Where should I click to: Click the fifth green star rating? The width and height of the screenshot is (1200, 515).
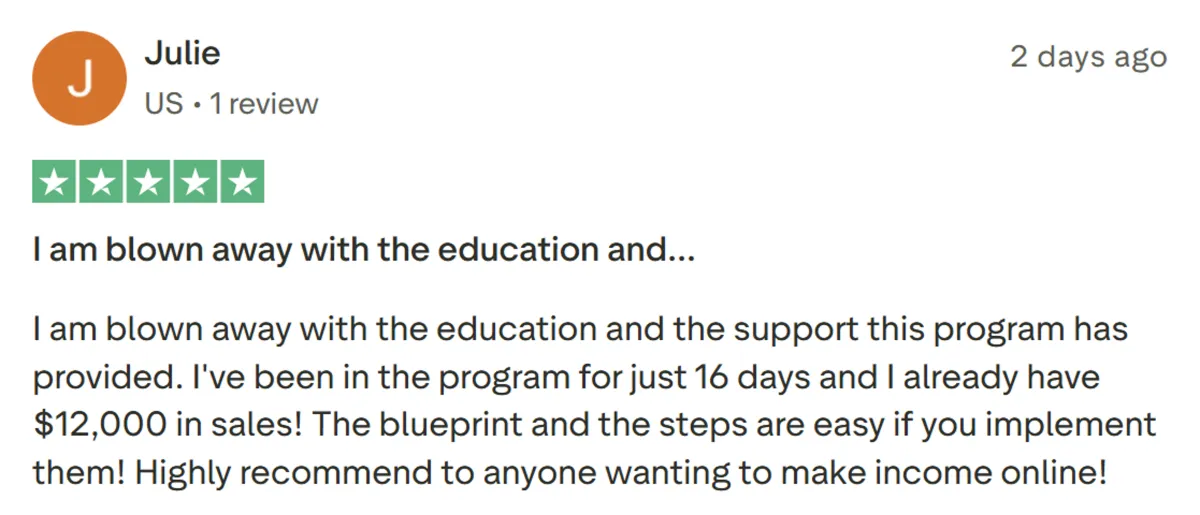click(241, 183)
